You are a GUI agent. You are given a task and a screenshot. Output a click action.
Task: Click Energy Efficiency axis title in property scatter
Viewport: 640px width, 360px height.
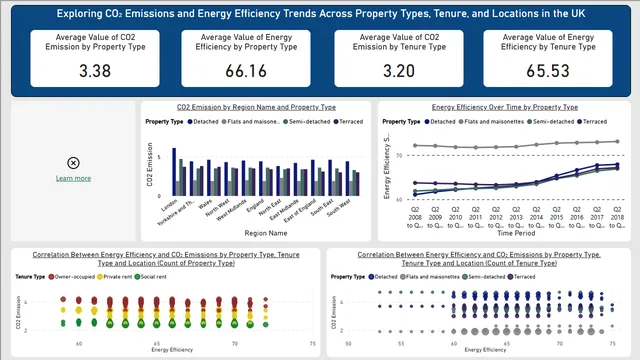tap(485, 350)
